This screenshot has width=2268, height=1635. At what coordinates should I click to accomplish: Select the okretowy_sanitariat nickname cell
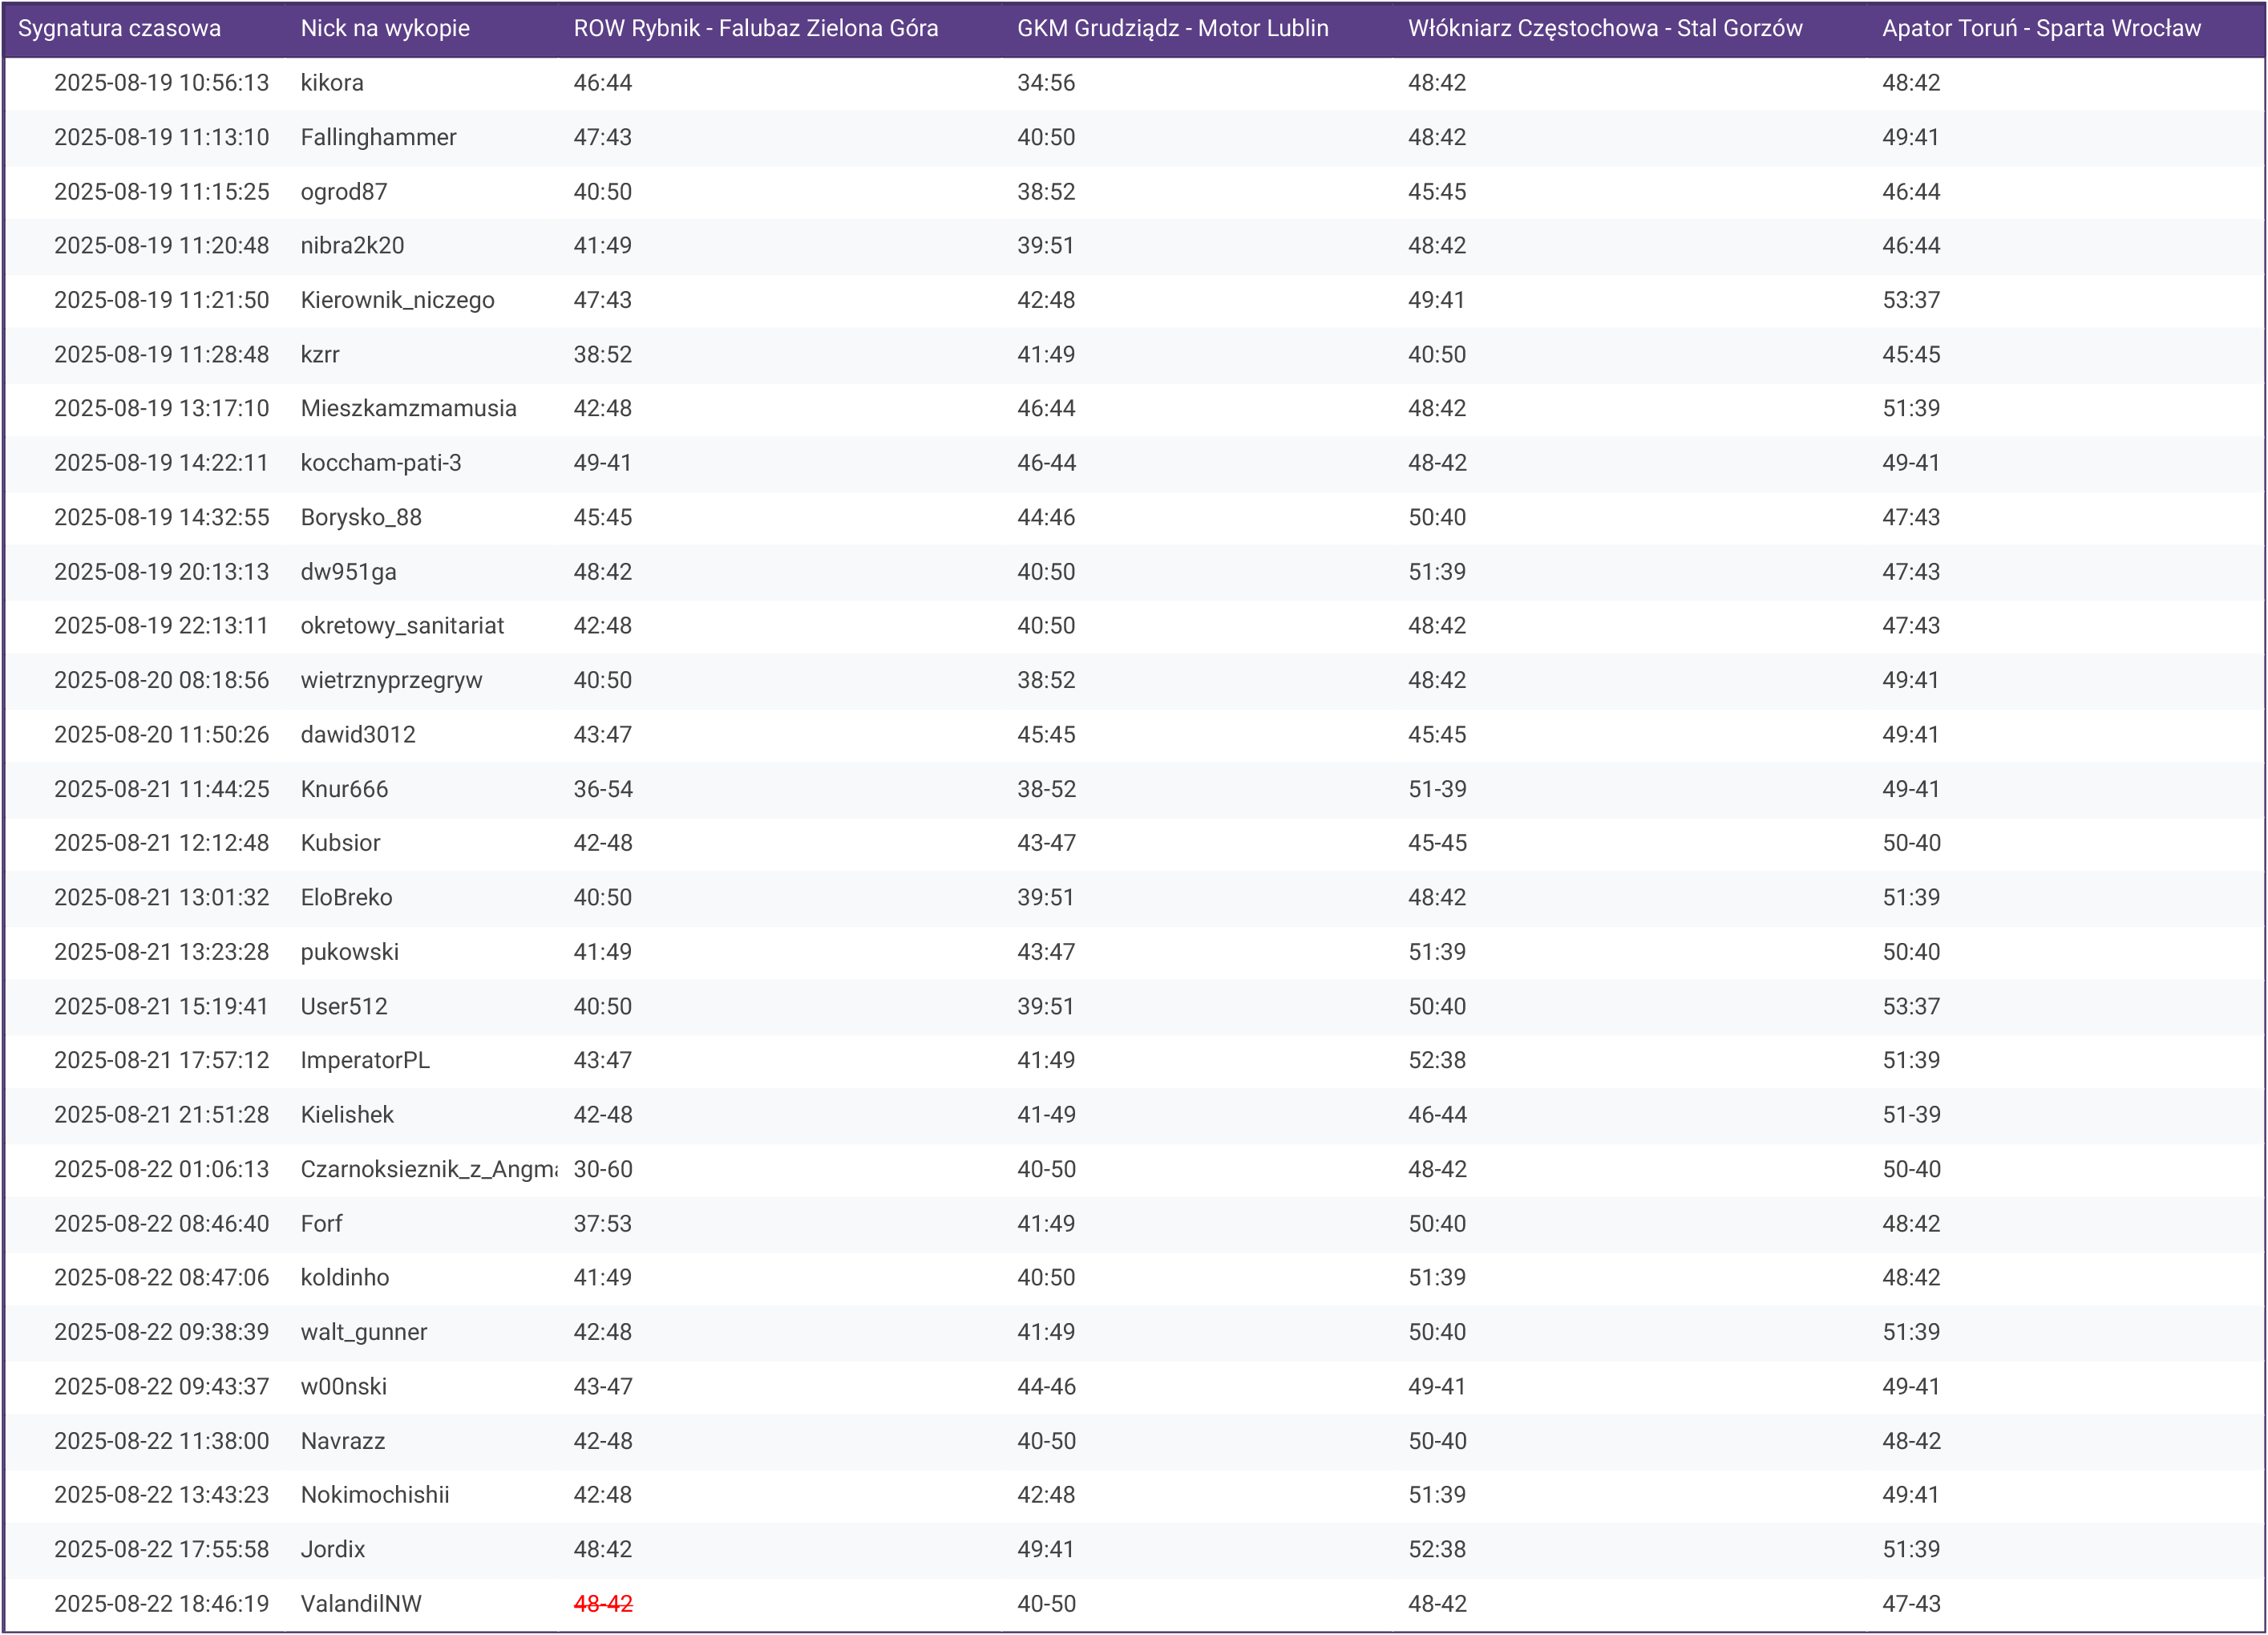click(402, 625)
